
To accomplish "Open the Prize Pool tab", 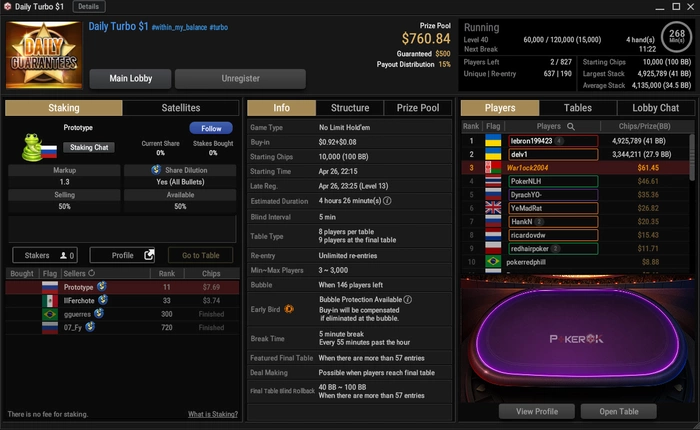I will tap(418, 108).
